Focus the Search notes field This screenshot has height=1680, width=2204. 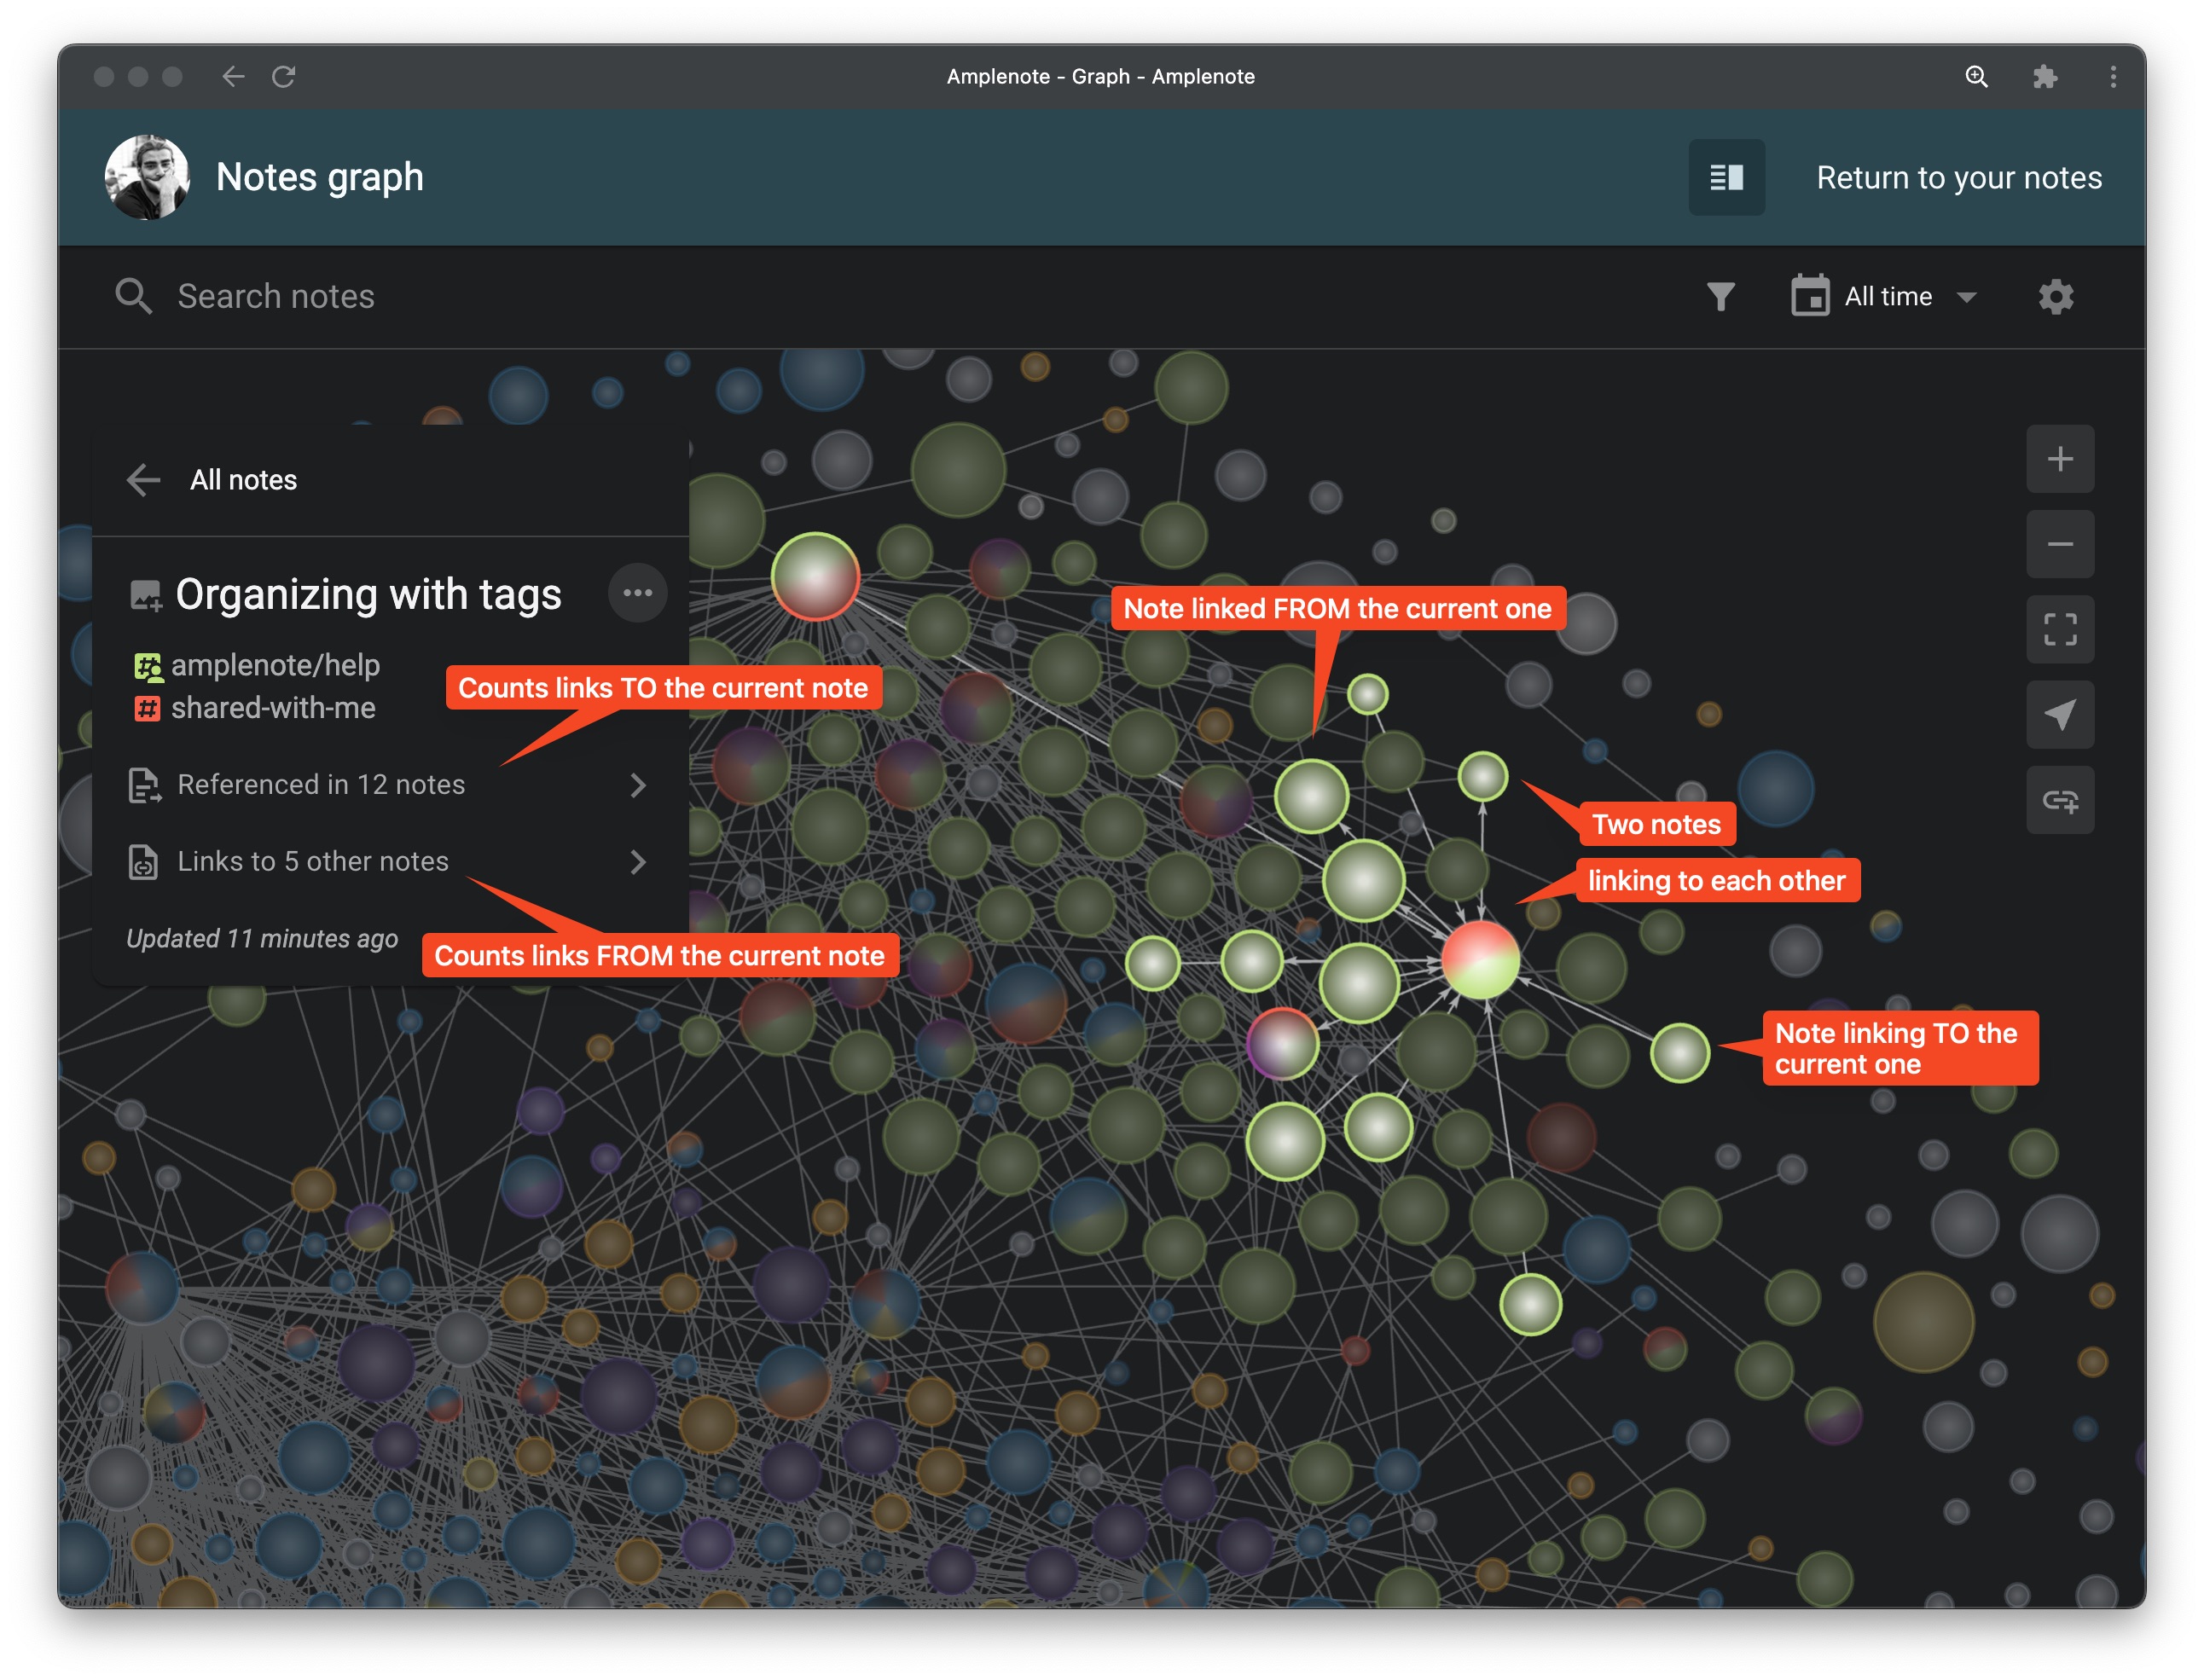coord(276,296)
